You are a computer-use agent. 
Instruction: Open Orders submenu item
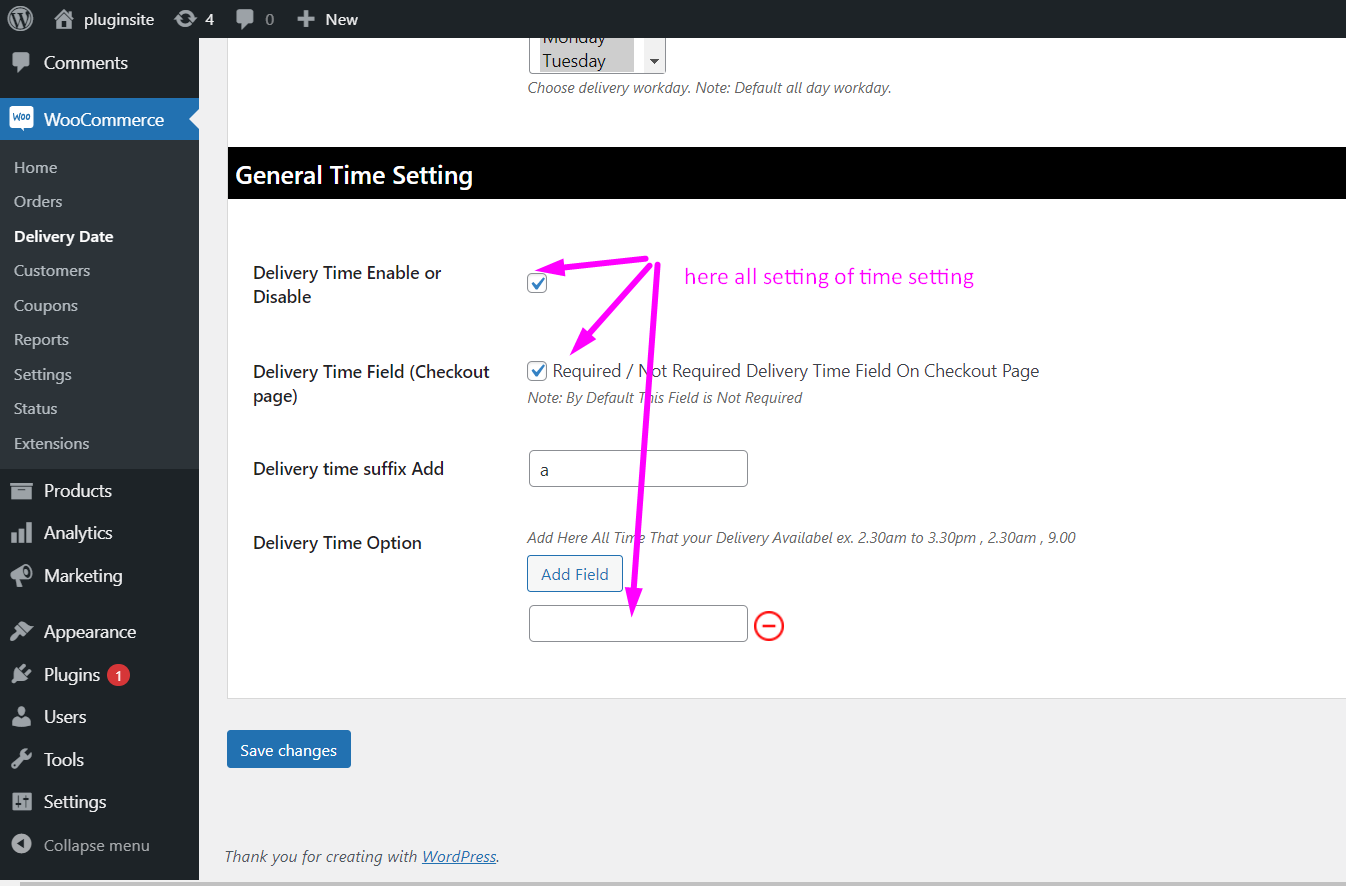(38, 201)
